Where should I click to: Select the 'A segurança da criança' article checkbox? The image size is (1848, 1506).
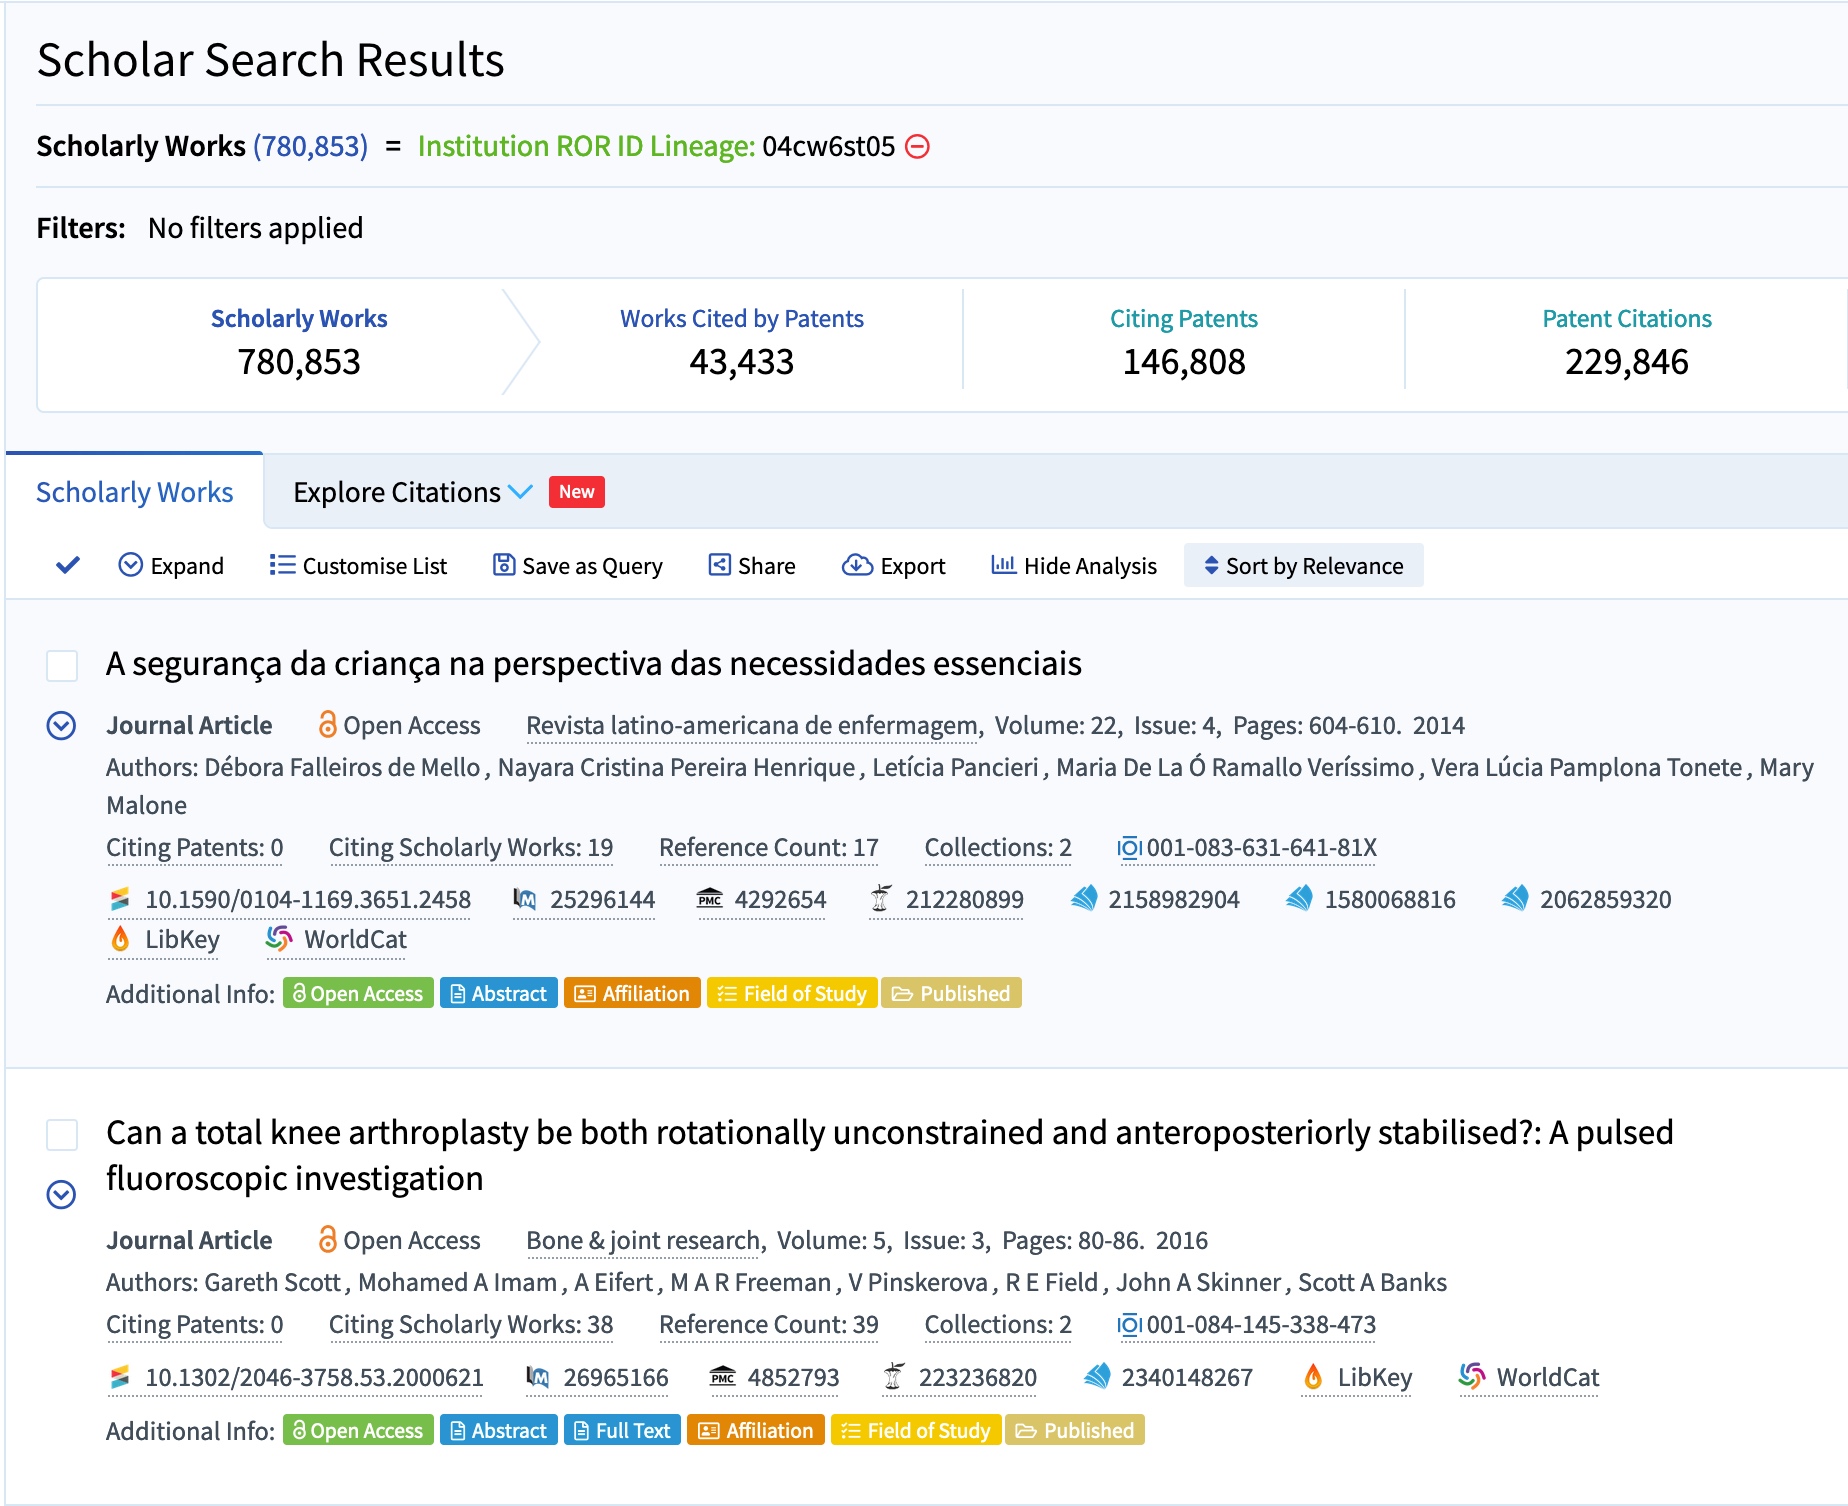click(62, 665)
